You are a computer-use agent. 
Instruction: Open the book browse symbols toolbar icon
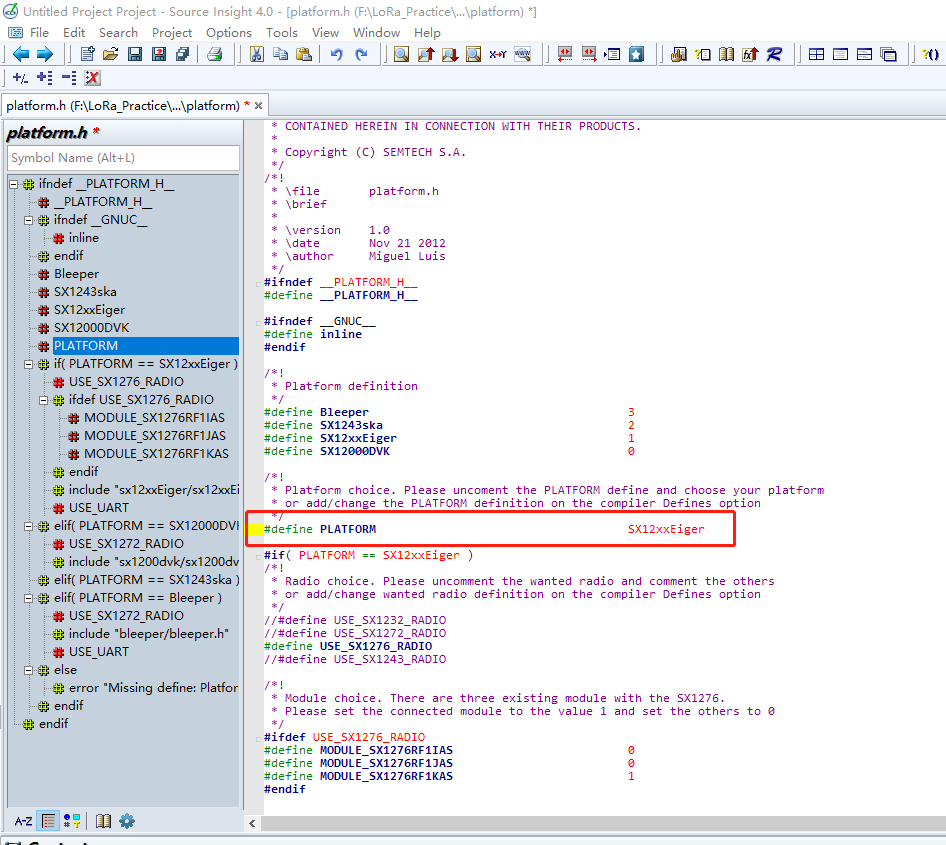pos(726,54)
